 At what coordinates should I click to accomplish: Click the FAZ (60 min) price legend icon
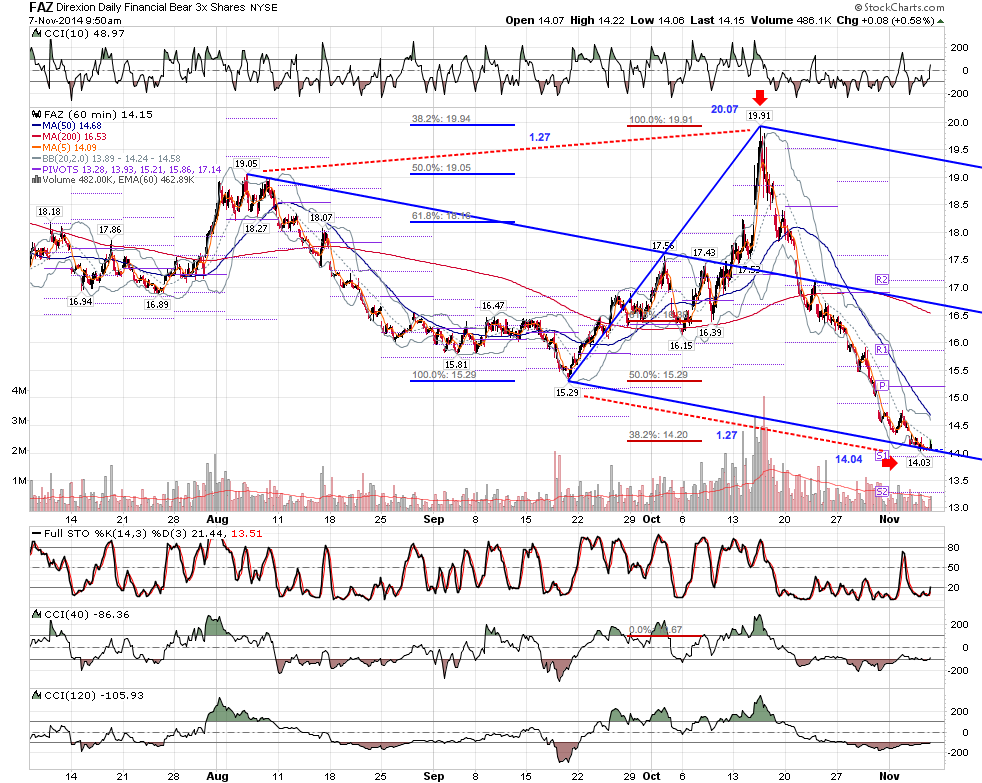37,115
